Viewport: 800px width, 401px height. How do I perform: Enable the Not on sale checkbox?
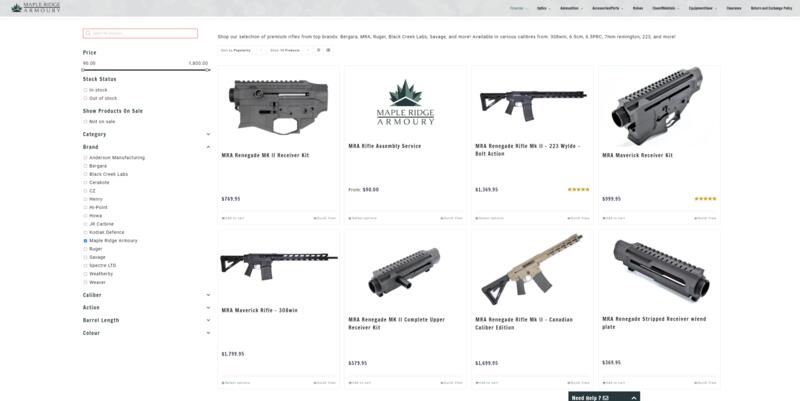(85, 121)
